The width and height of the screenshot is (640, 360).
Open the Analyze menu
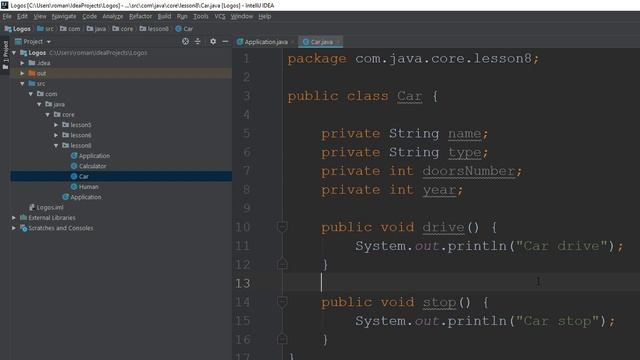point(113,16)
